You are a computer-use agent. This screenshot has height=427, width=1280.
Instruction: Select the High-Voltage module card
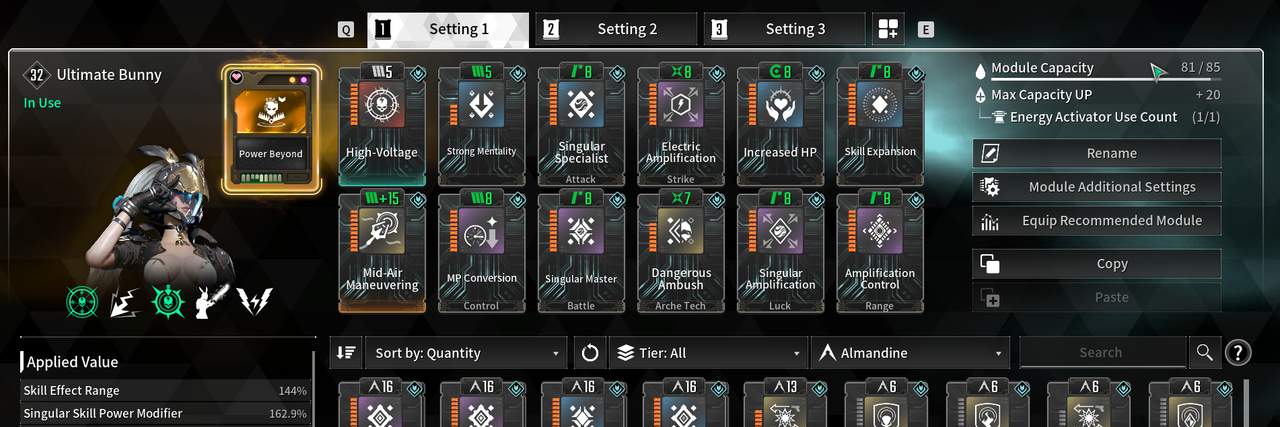(382, 125)
